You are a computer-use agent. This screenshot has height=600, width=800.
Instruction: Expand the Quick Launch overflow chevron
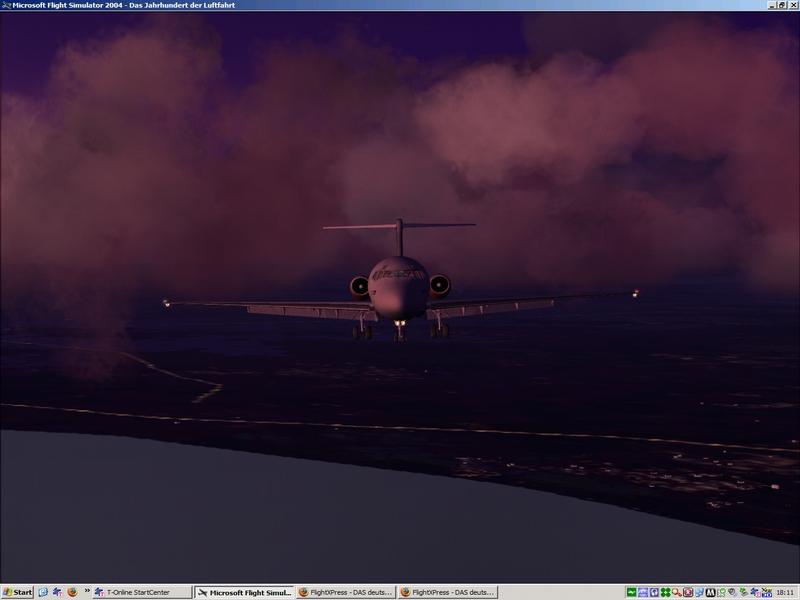[x=88, y=592]
